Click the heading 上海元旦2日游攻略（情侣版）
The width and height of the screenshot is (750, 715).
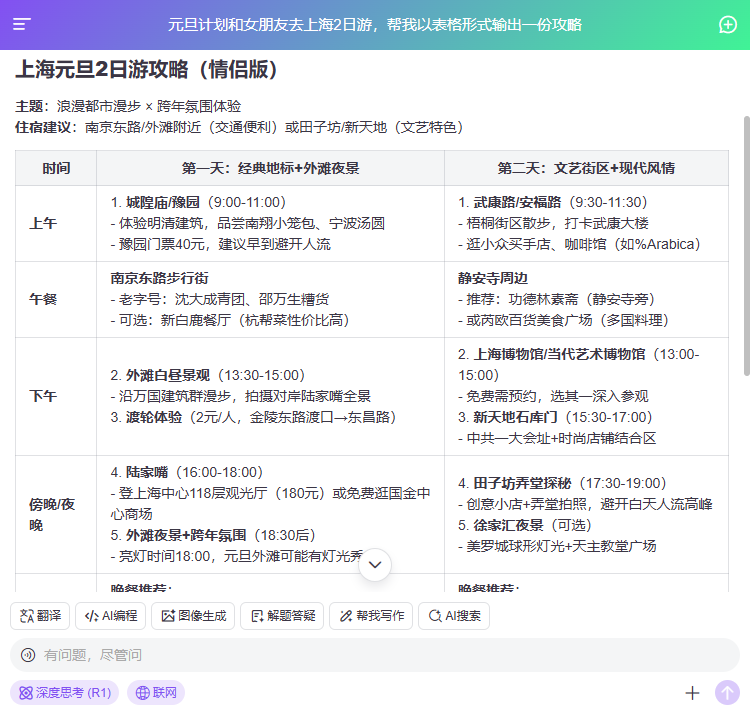click(x=146, y=70)
